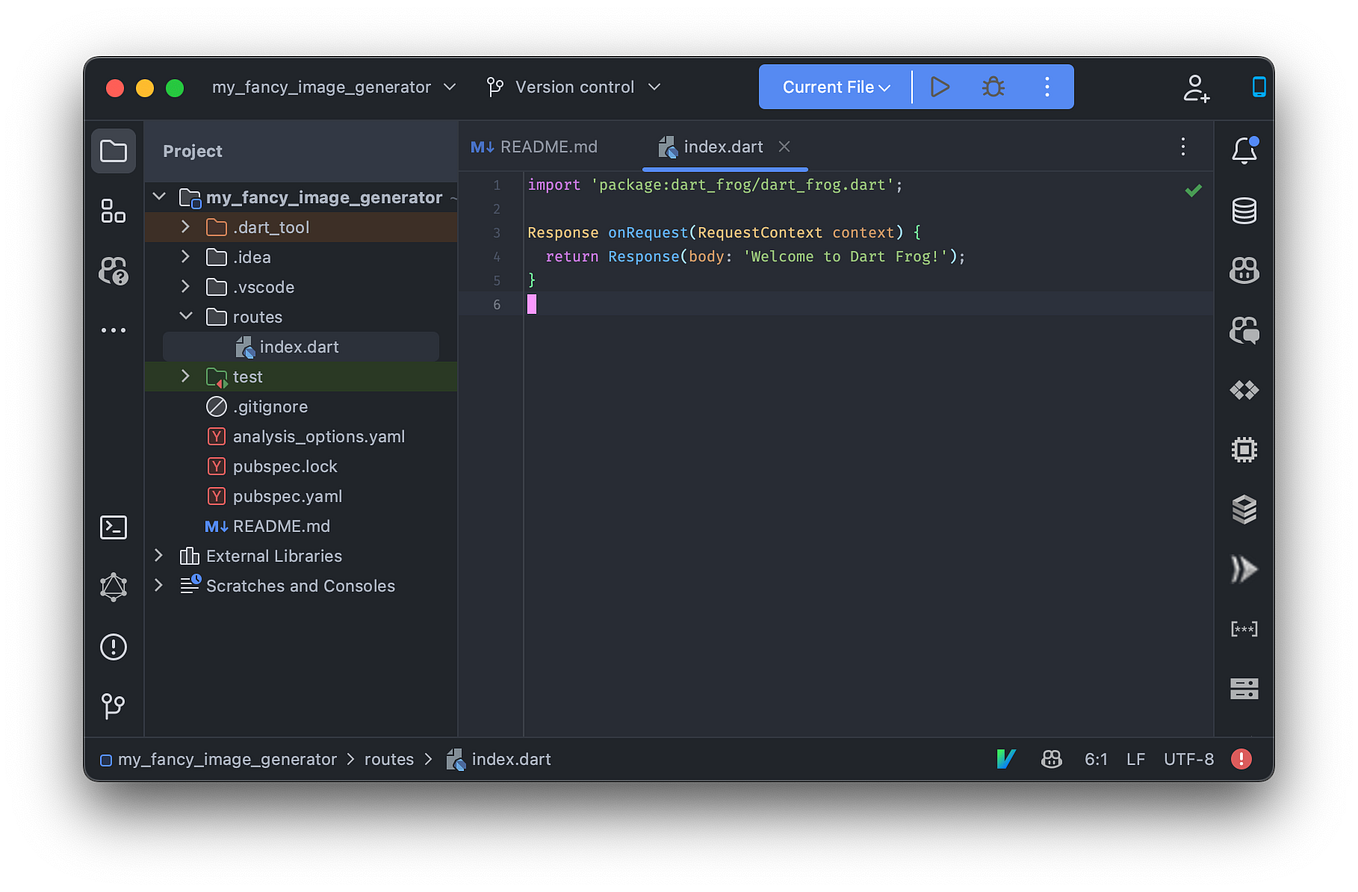
Task: Open the Device Manager chip icon
Action: [x=1244, y=449]
